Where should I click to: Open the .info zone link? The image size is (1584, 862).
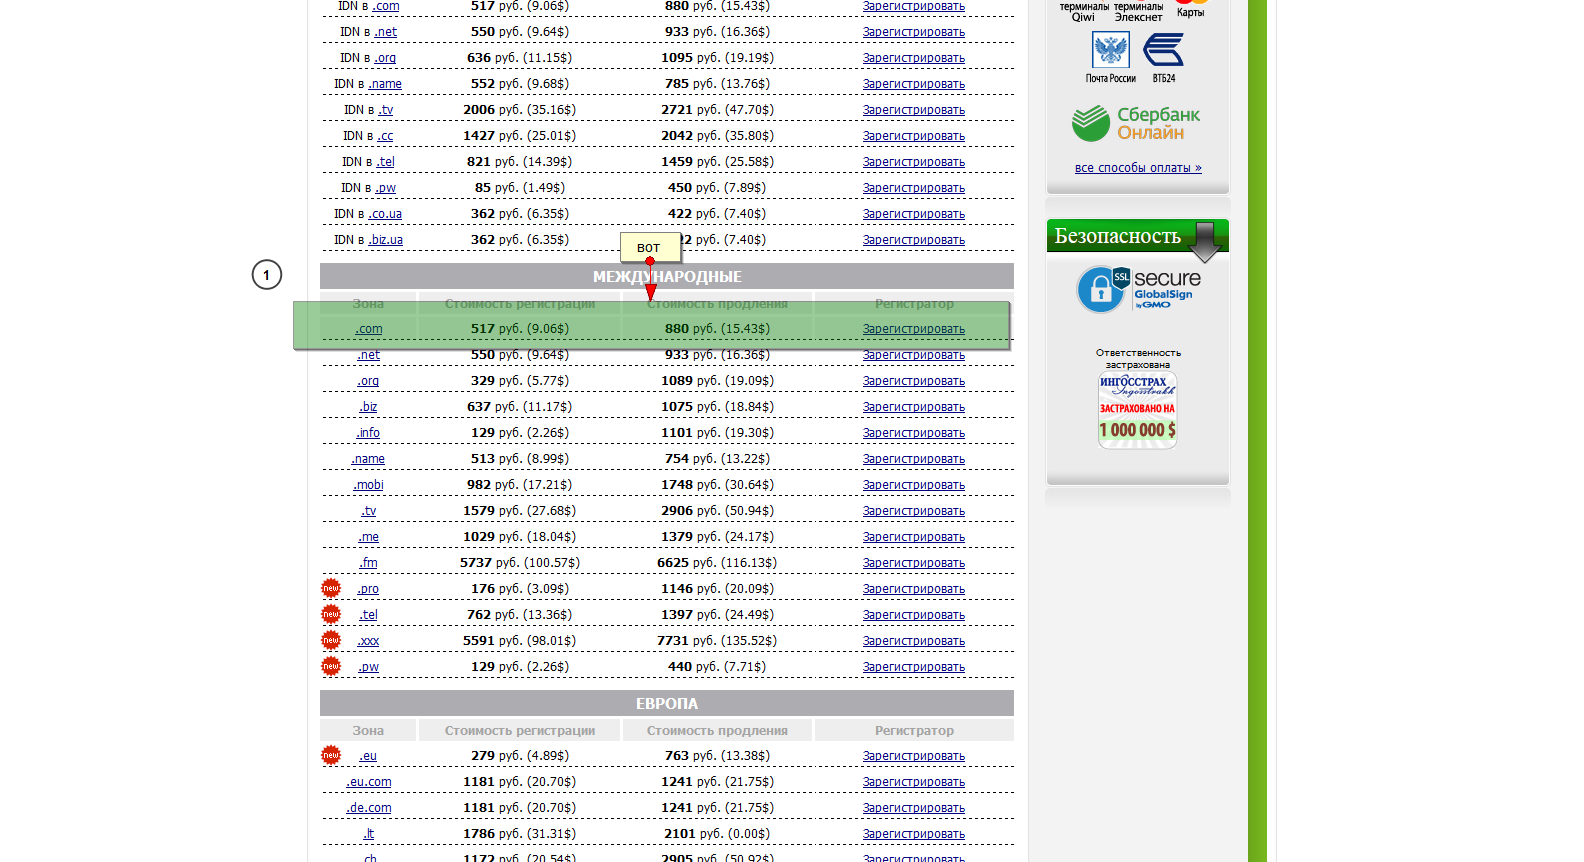click(x=369, y=433)
